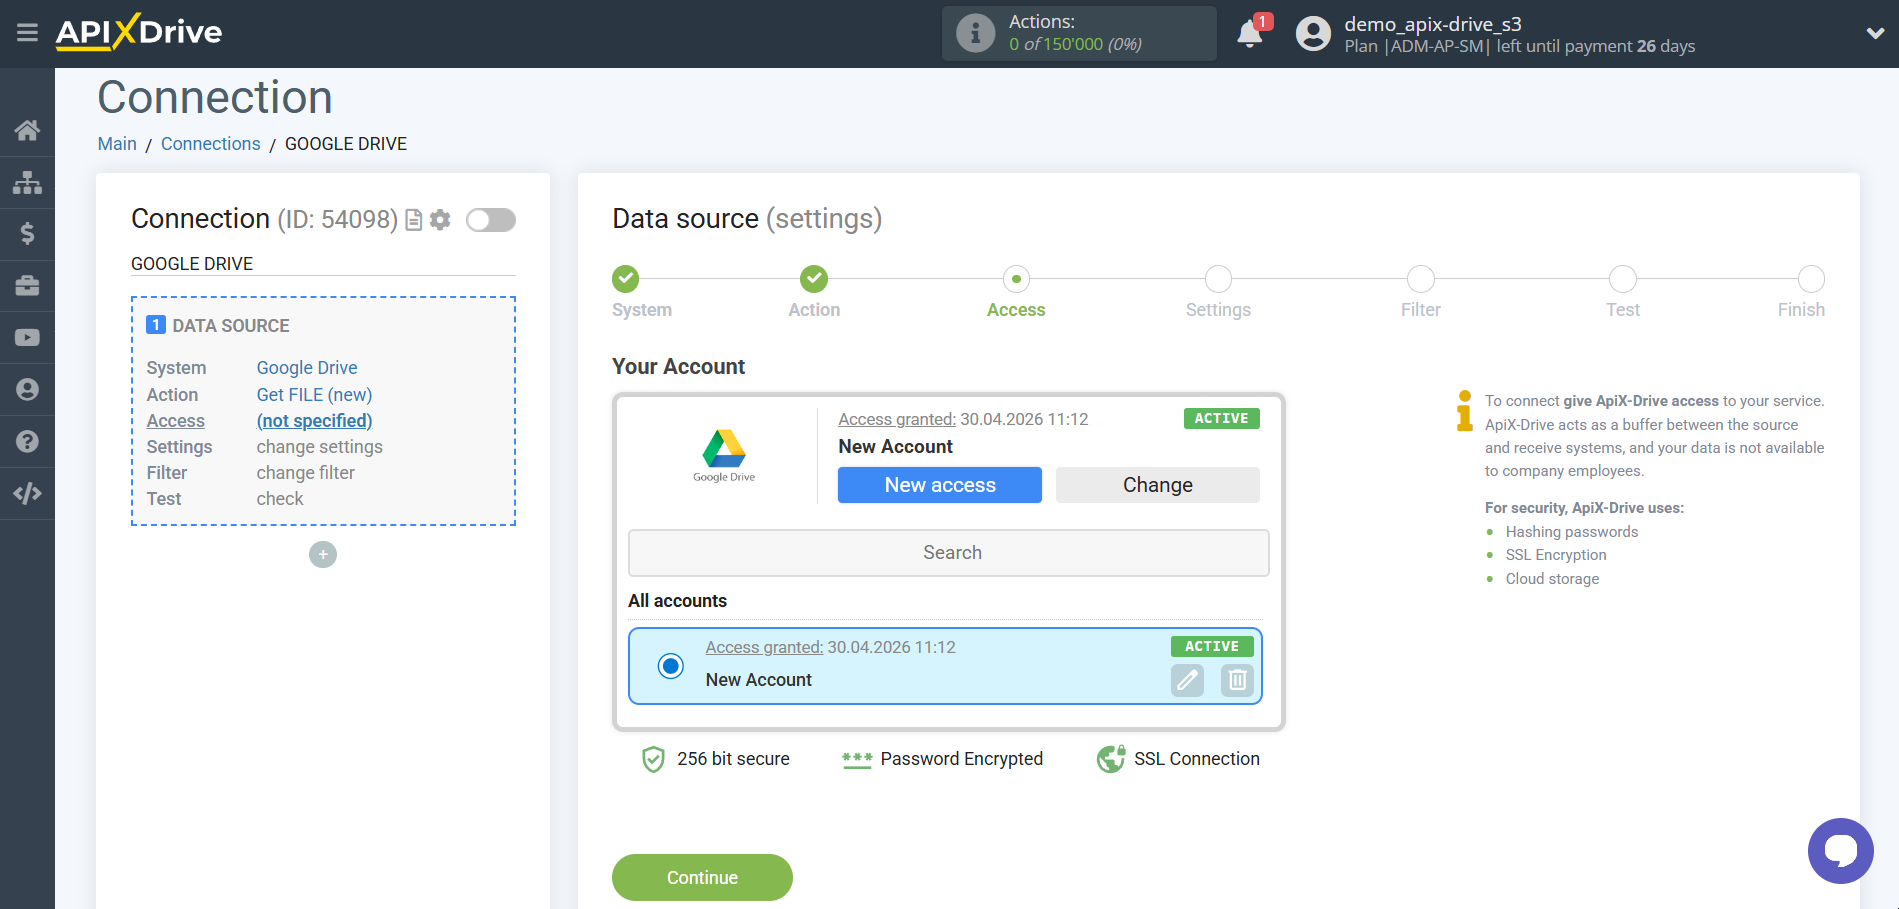Open the Get FILE (new) action link
Viewport: 1899px width, 909px height.
point(314,395)
